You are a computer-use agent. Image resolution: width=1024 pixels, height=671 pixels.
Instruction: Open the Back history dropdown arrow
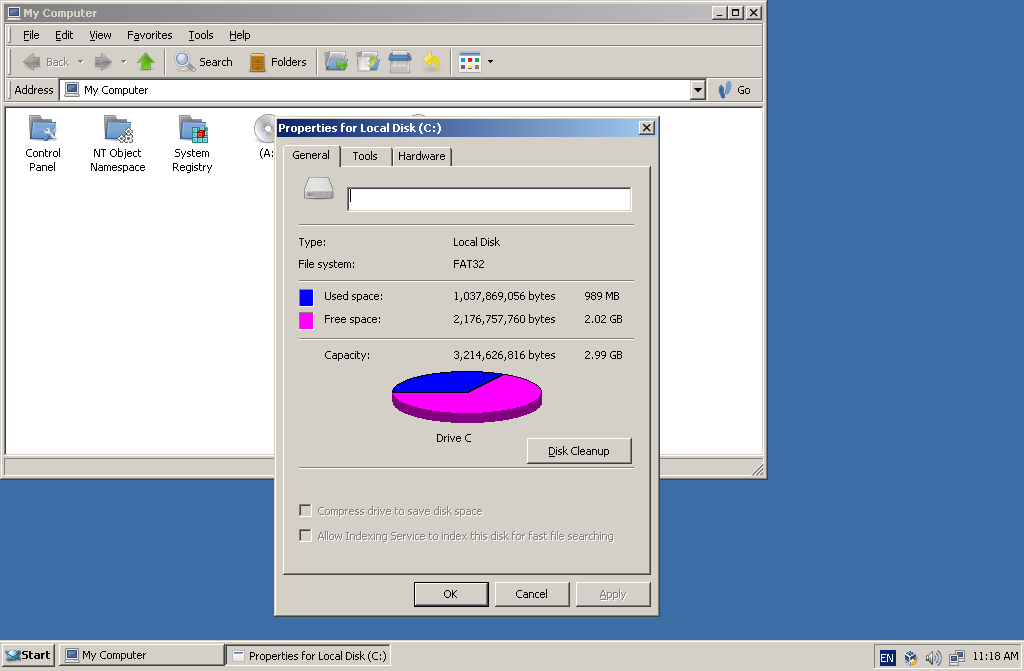[x=81, y=62]
